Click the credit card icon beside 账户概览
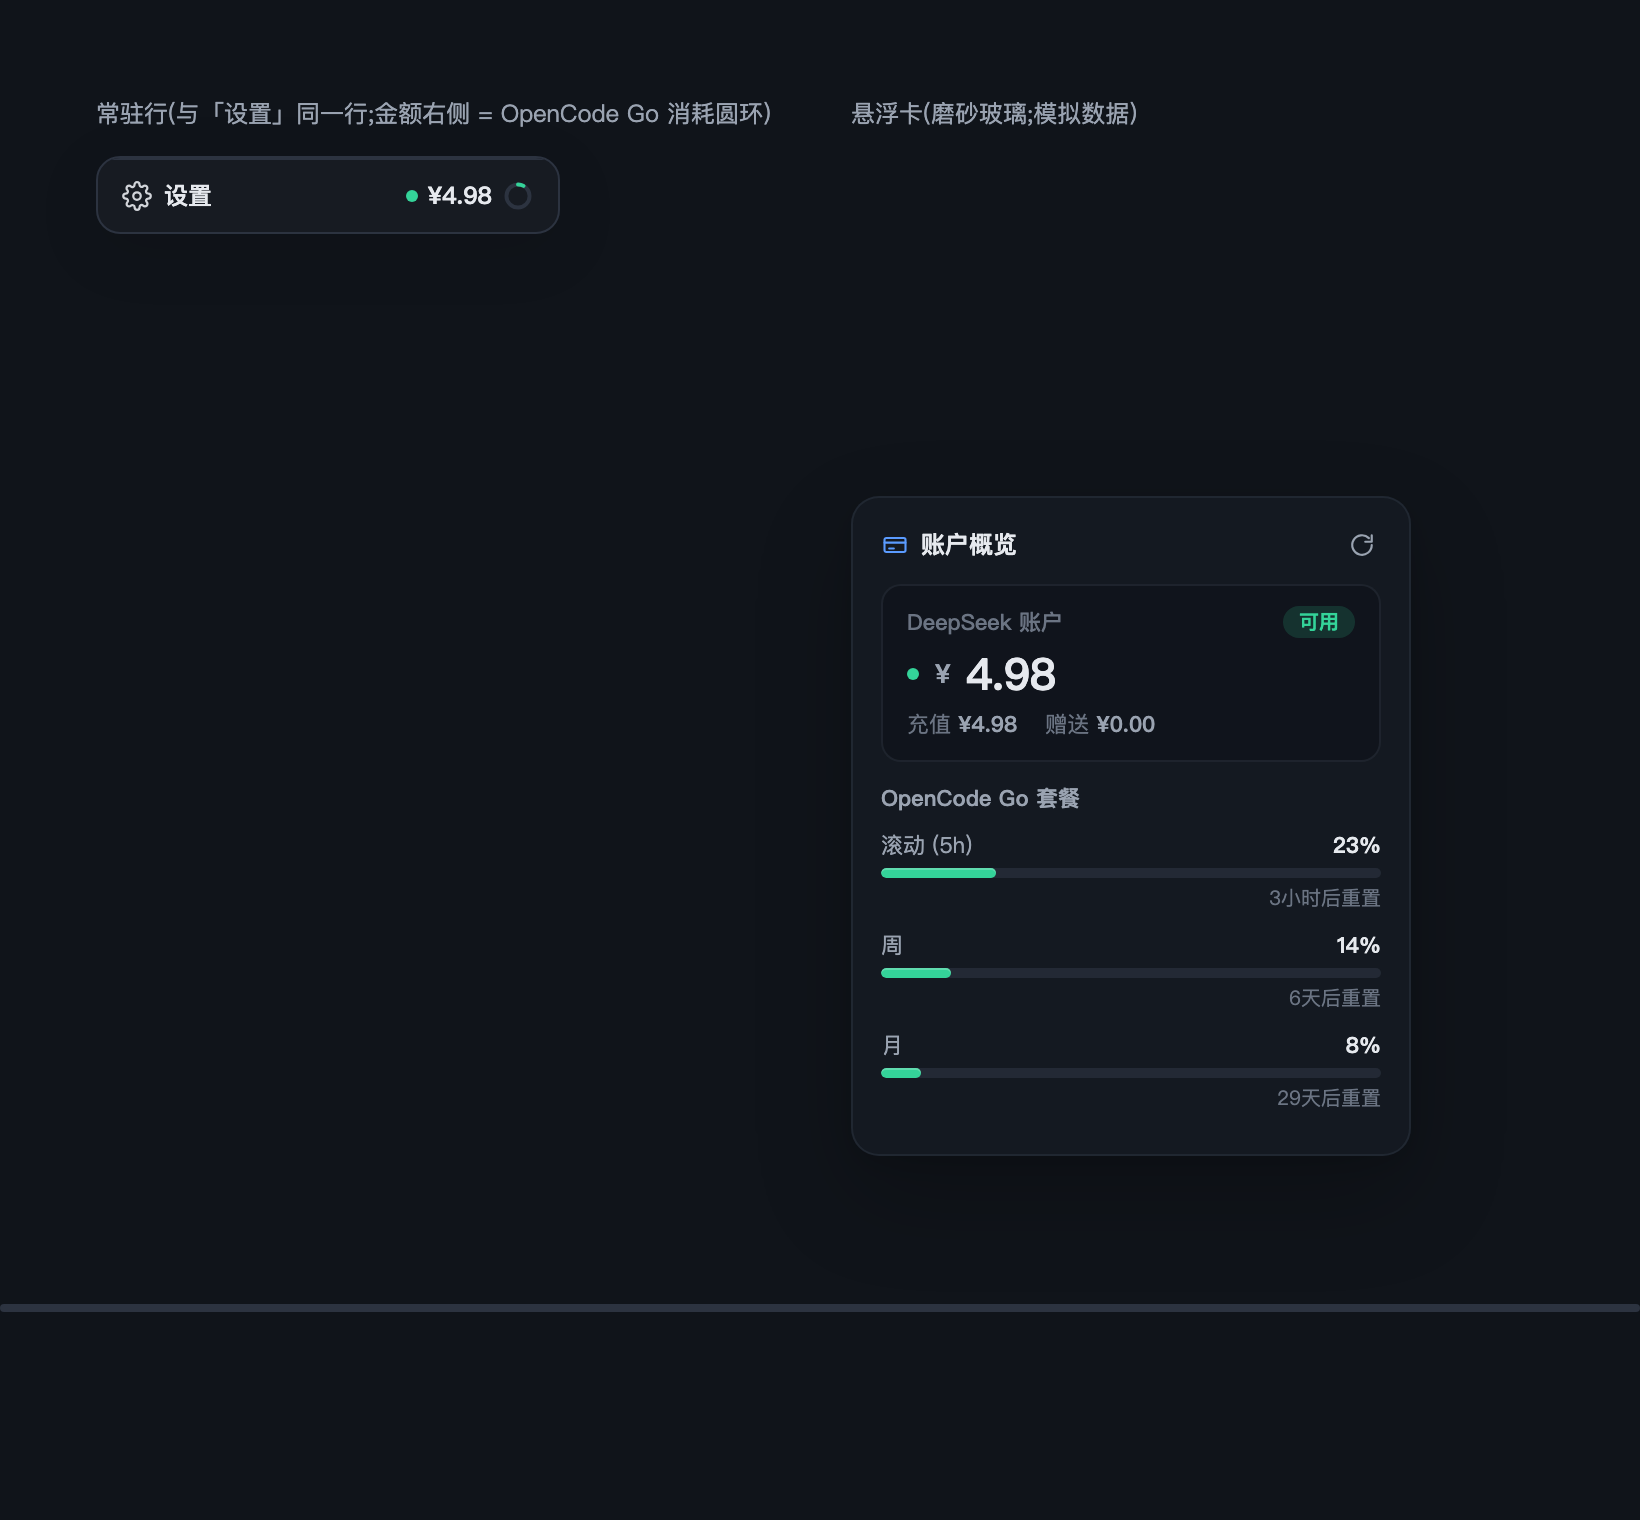1640x1520 pixels. tap(895, 545)
